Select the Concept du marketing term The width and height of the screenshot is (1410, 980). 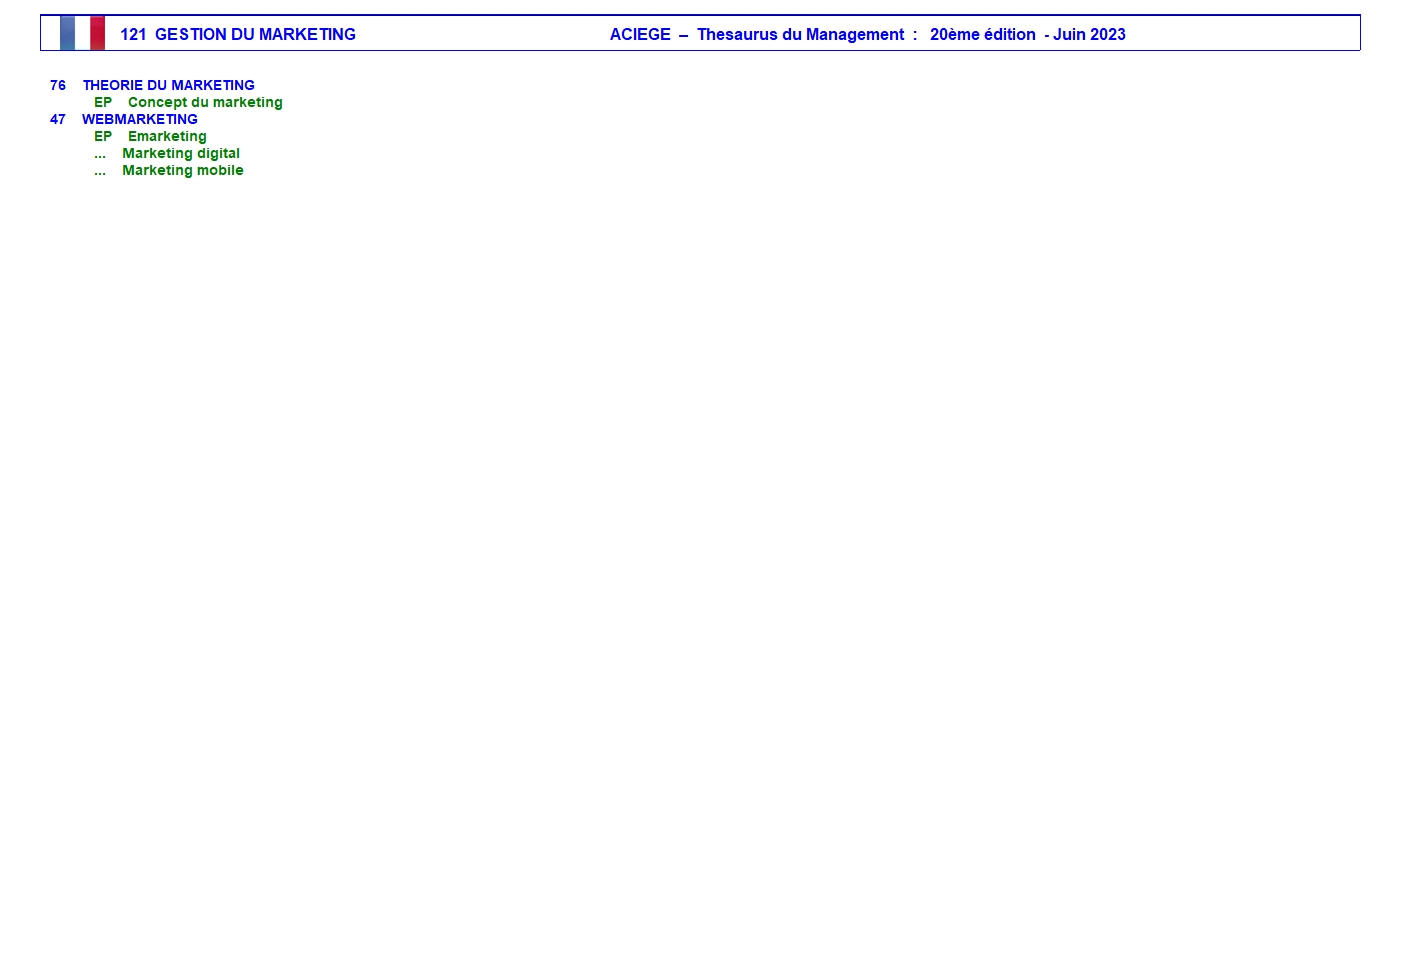pos(205,102)
